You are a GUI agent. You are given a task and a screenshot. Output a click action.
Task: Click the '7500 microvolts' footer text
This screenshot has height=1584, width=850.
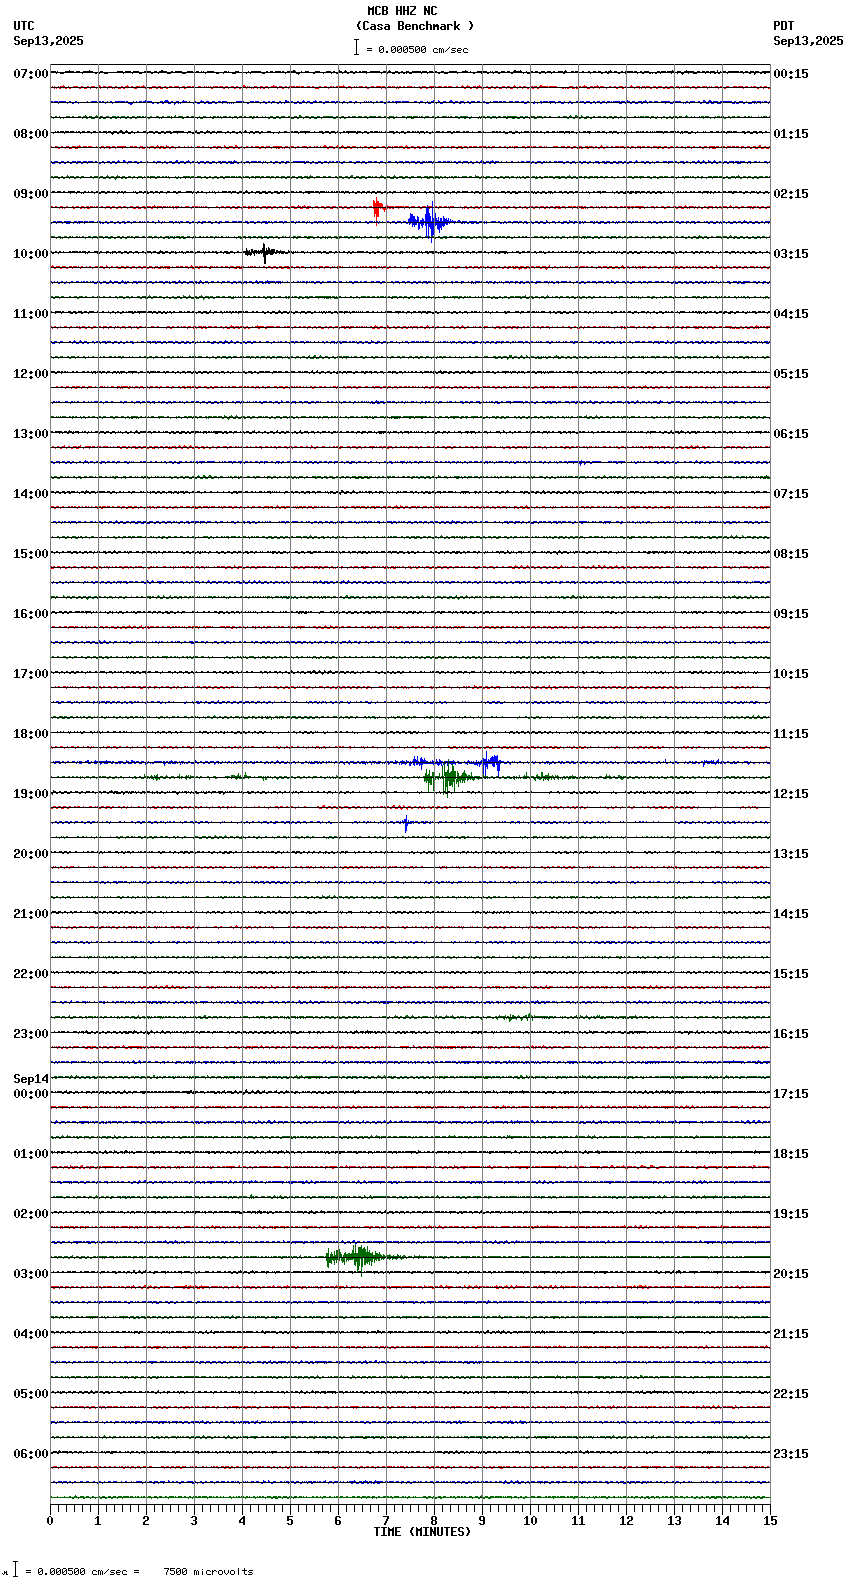click(208, 1572)
